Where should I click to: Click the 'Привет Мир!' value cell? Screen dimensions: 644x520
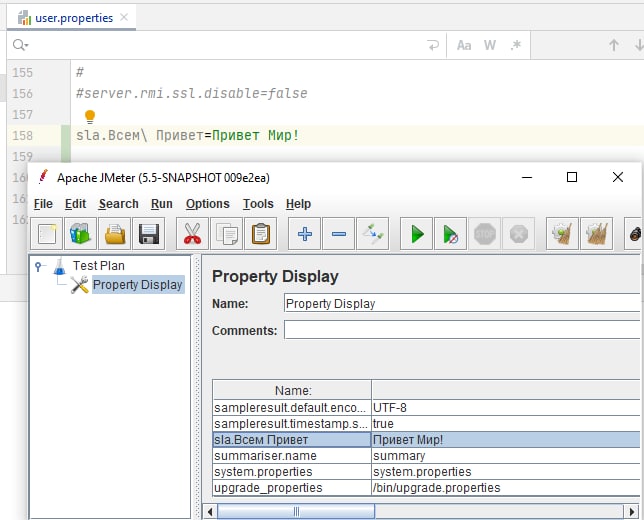click(x=505, y=439)
